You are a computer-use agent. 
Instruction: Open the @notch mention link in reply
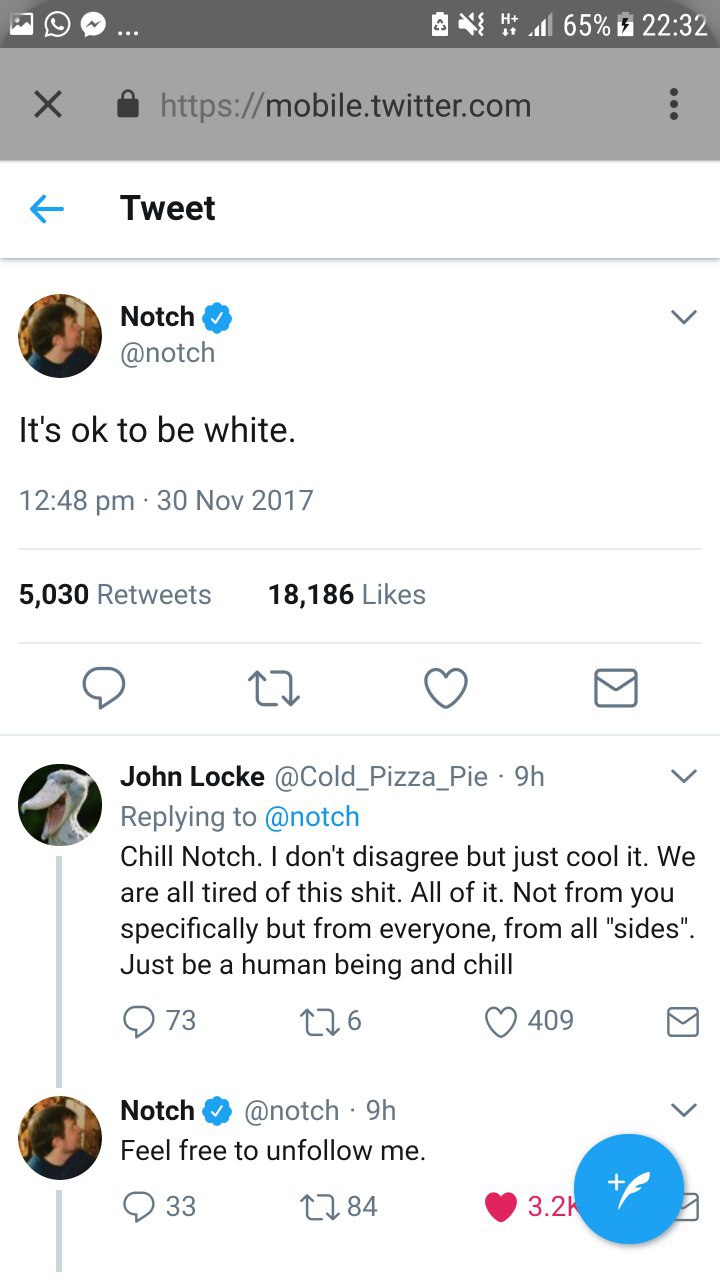[x=311, y=817]
